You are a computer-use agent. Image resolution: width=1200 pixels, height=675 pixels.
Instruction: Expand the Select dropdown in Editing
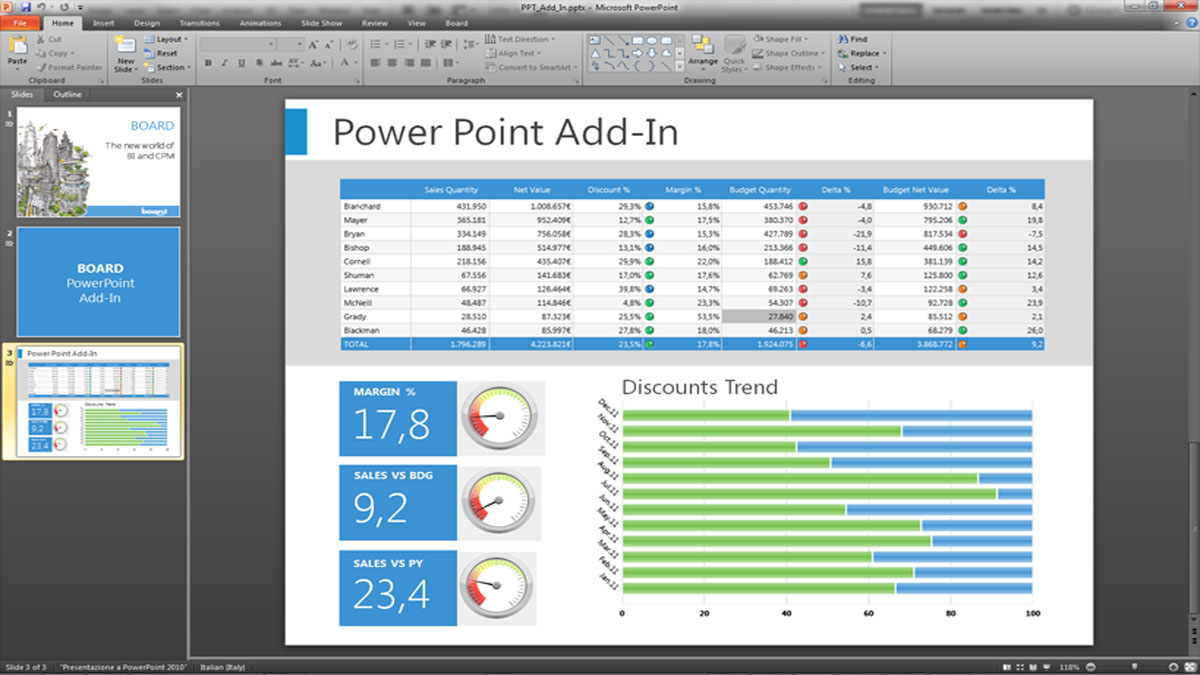coord(860,67)
